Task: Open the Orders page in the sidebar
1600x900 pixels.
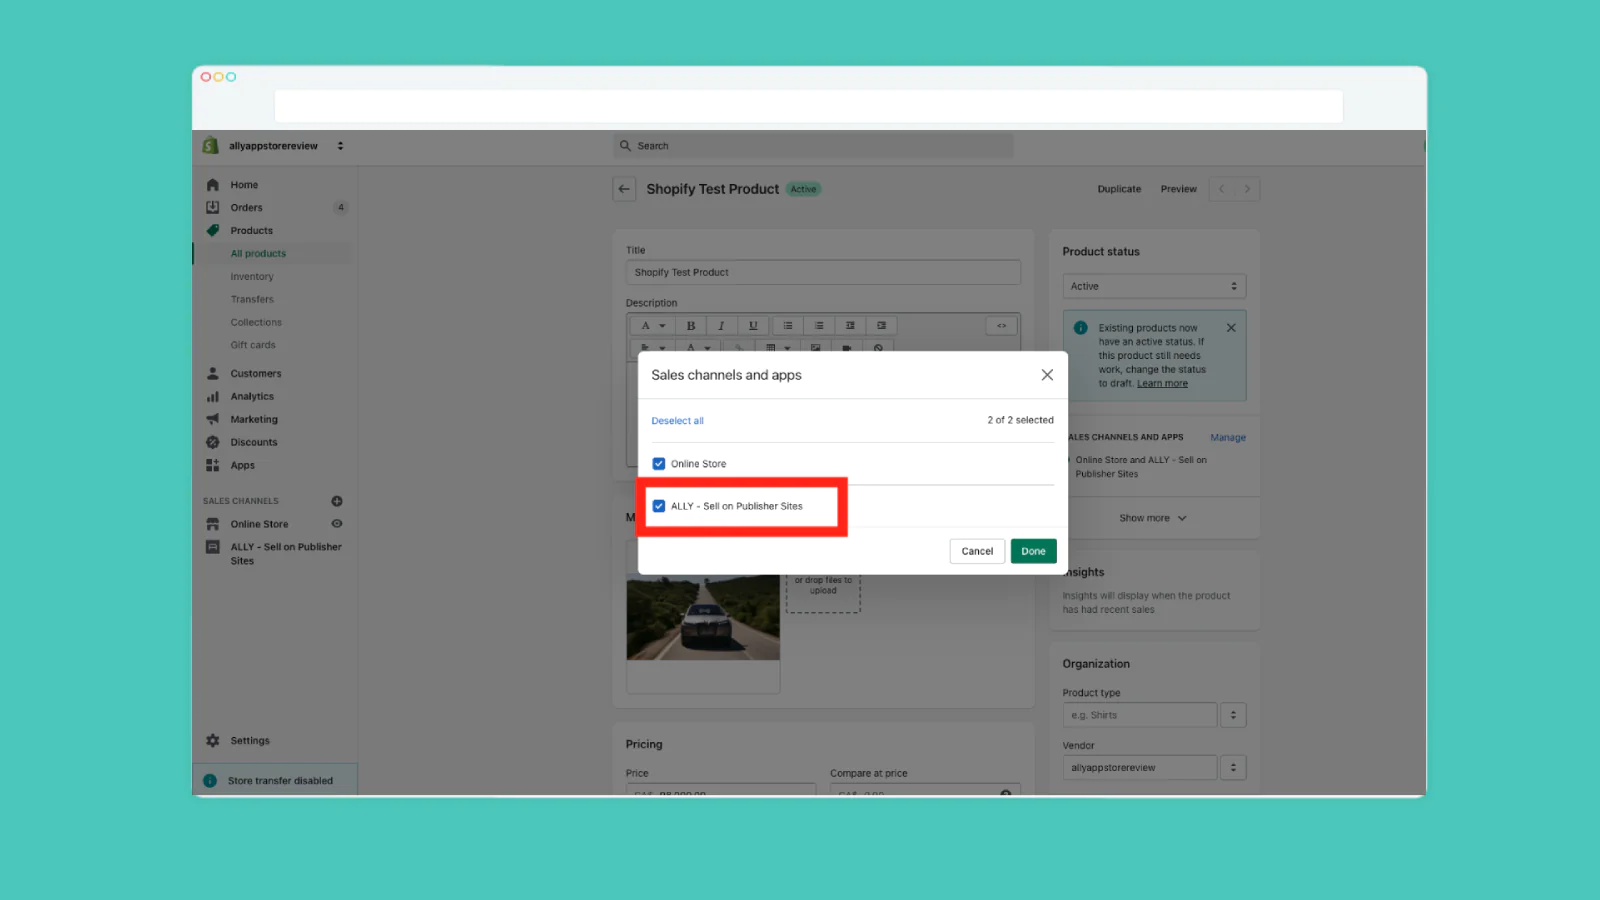Action: tap(246, 208)
